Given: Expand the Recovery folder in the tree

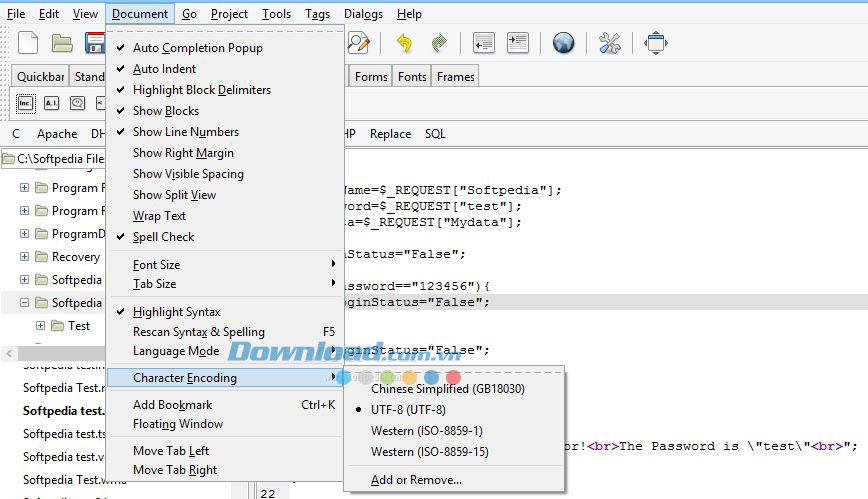Looking at the screenshot, I should (x=25, y=257).
